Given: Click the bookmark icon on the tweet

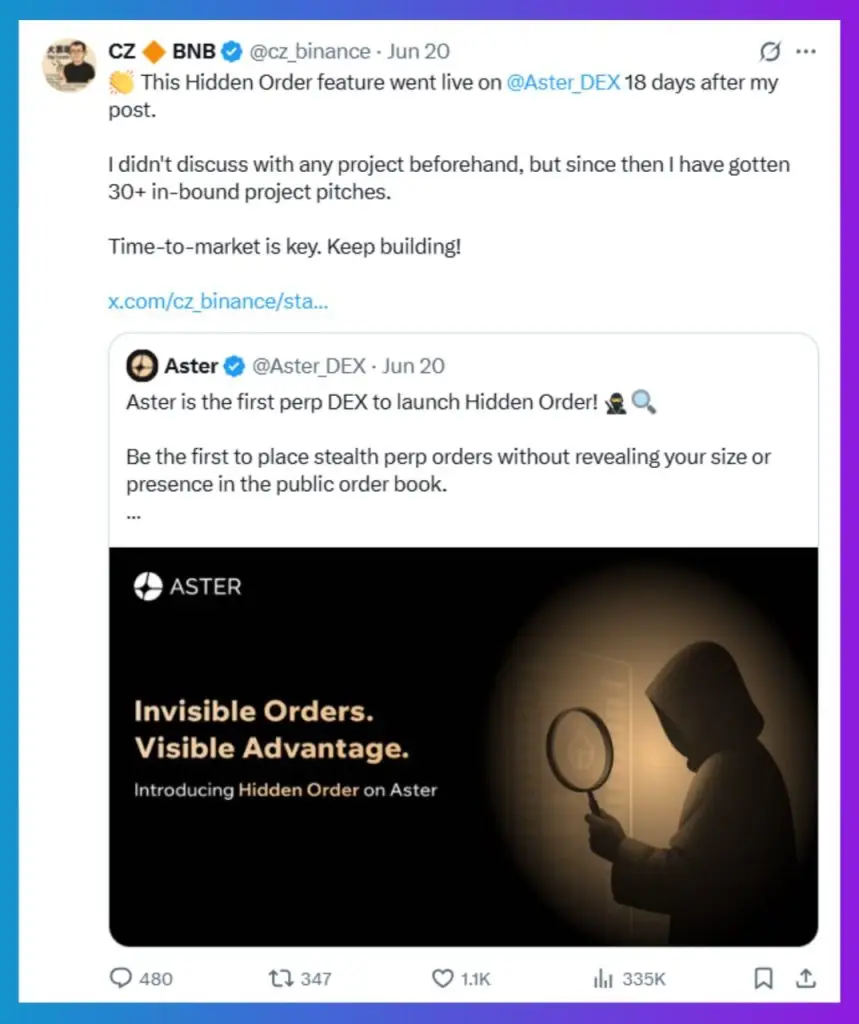Looking at the screenshot, I should click(763, 979).
